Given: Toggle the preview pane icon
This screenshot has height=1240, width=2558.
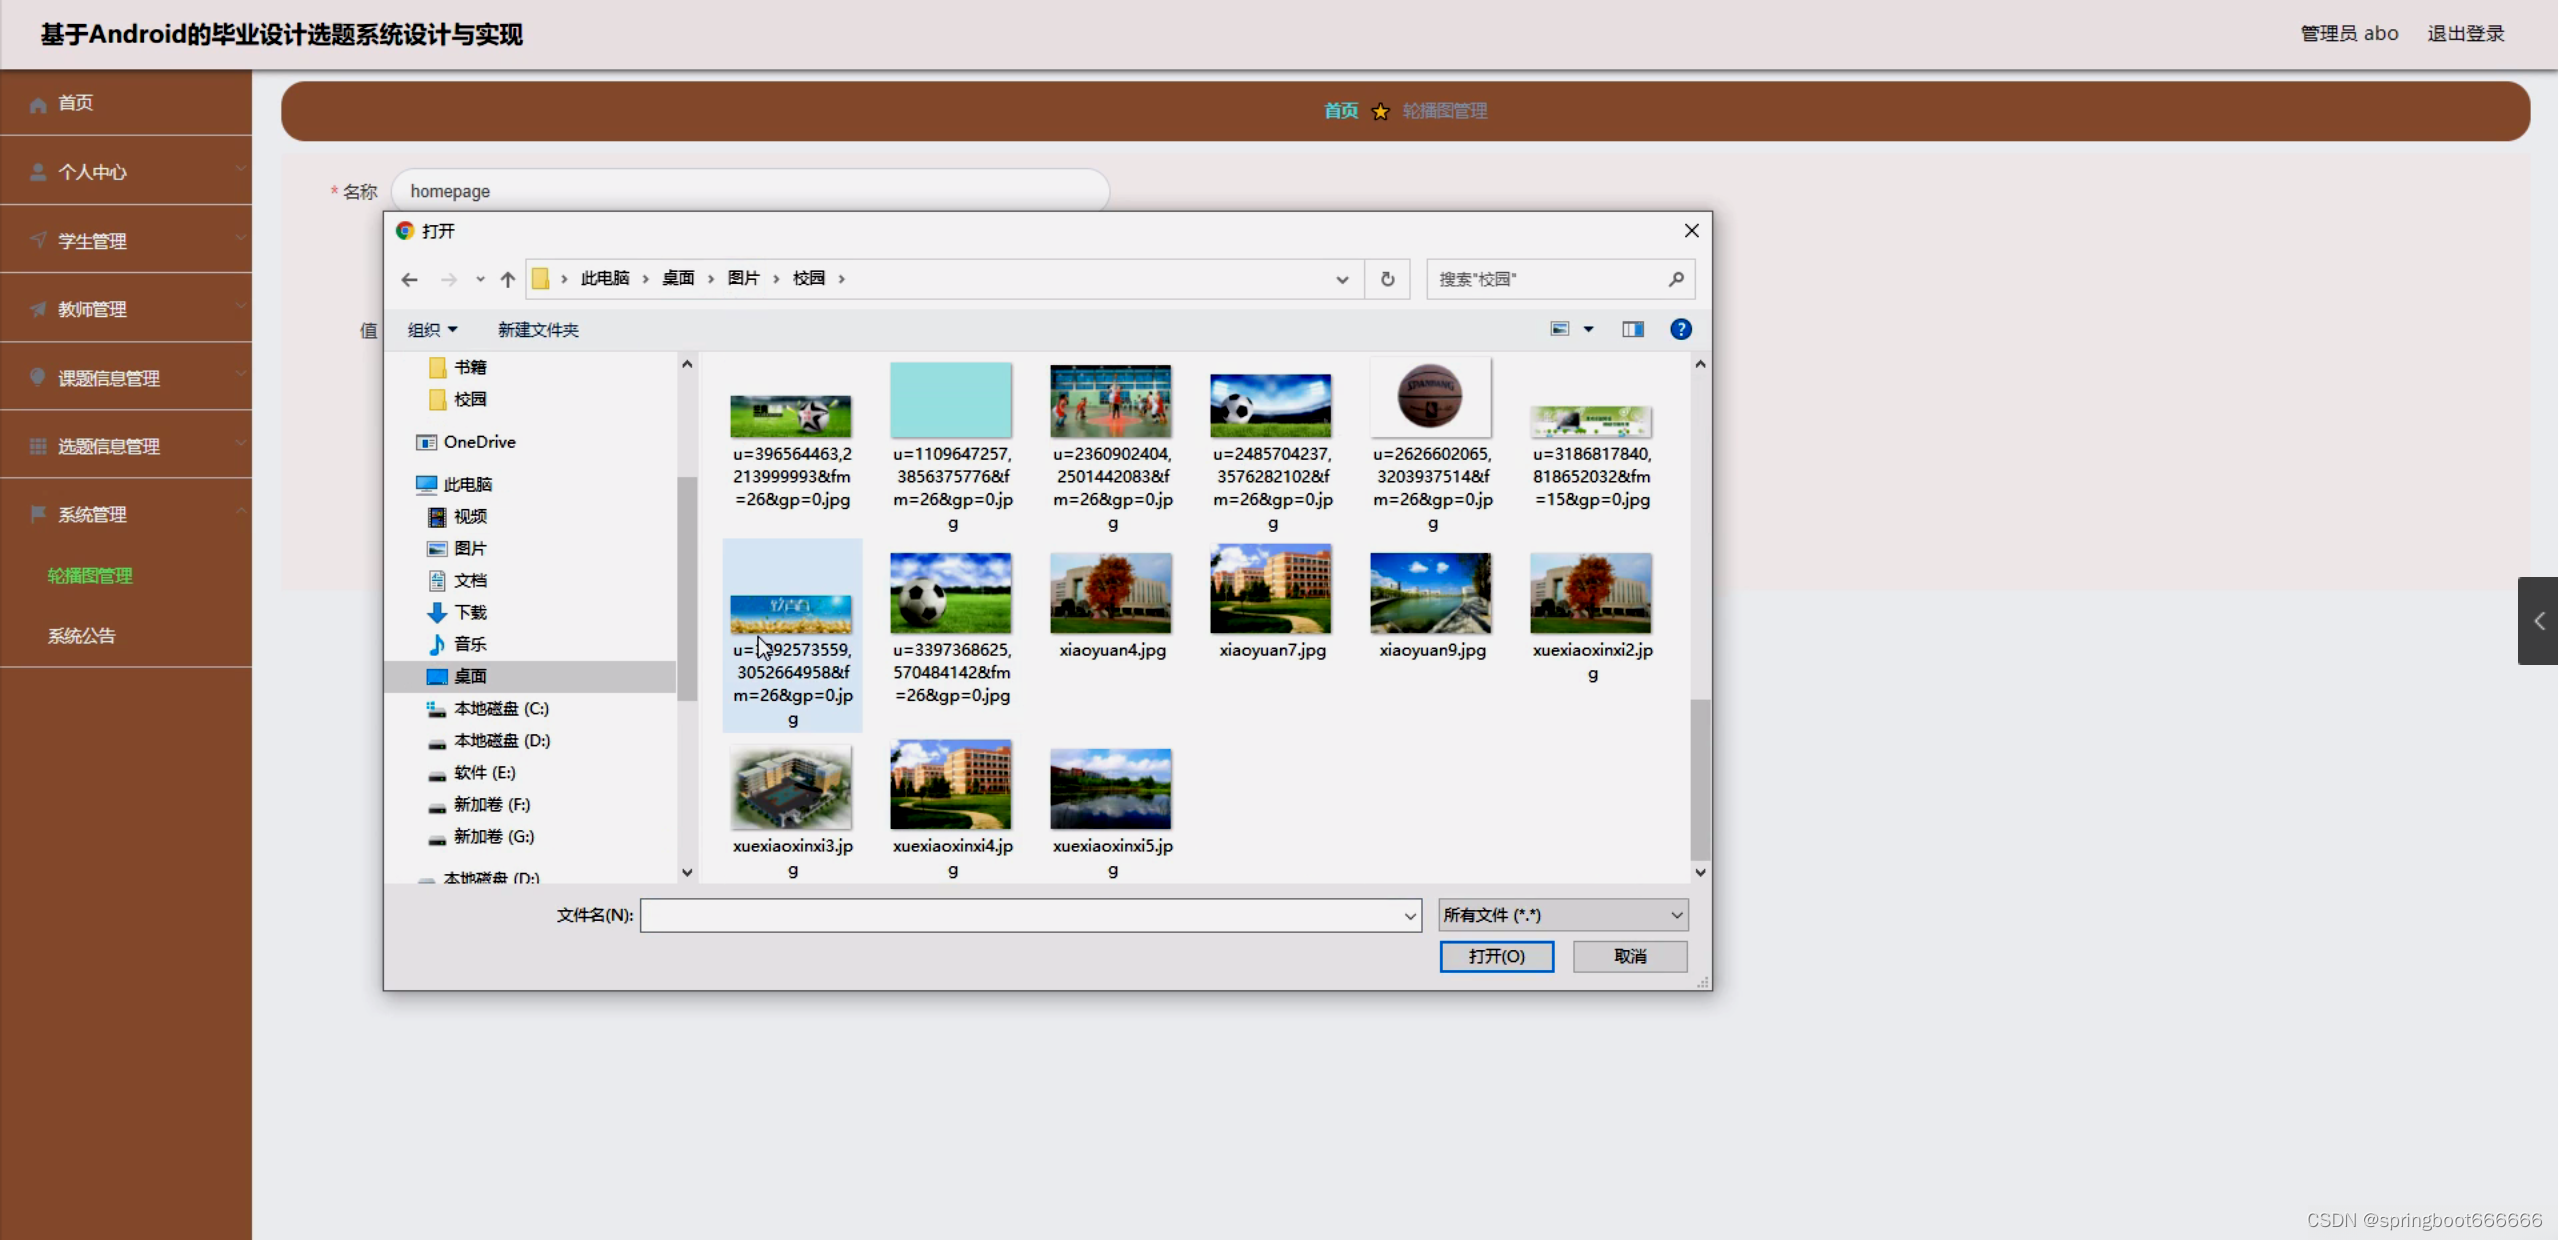Looking at the screenshot, I should pyautogui.click(x=1632, y=329).
